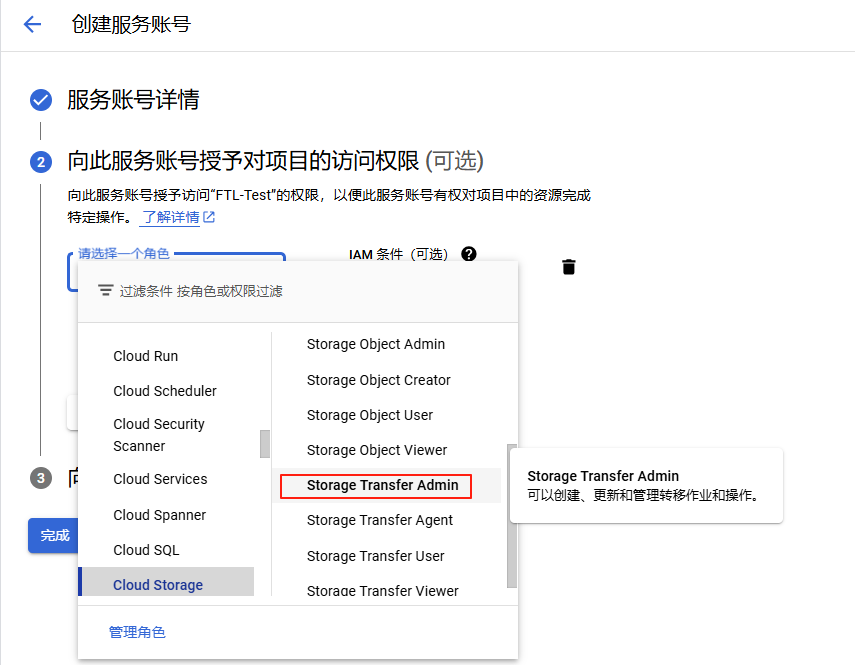Choose Storage Transfer Agent role
This screenshot has width=855, height=665.
point(380,520)
